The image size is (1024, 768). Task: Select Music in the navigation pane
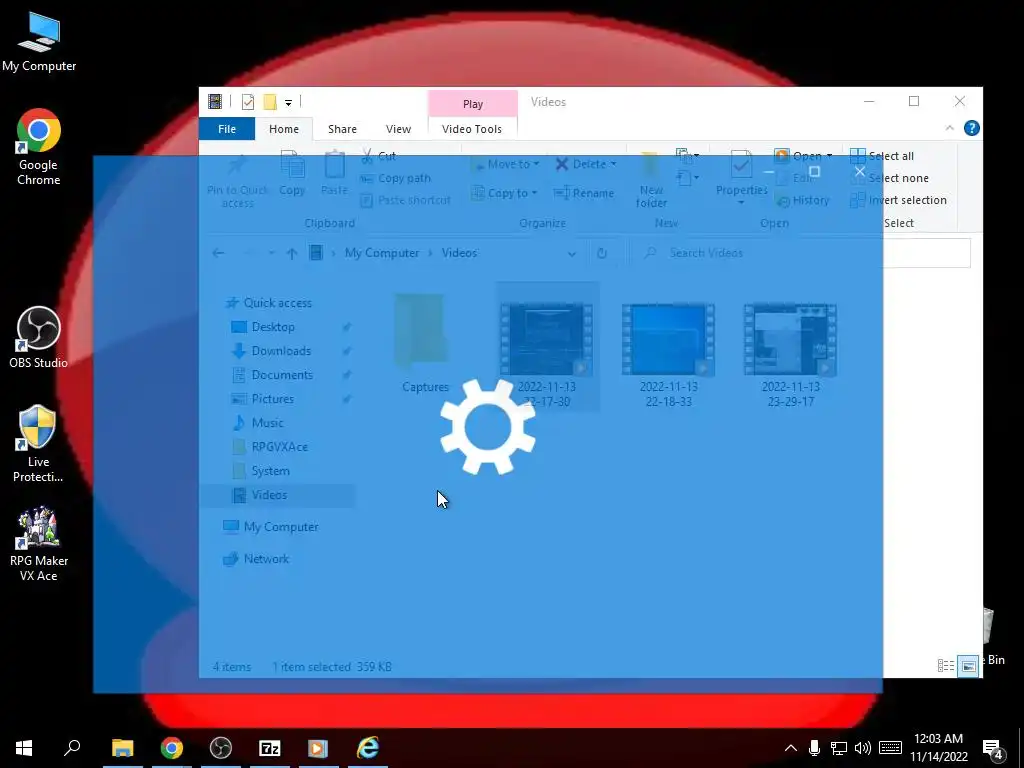click(267, 423)
